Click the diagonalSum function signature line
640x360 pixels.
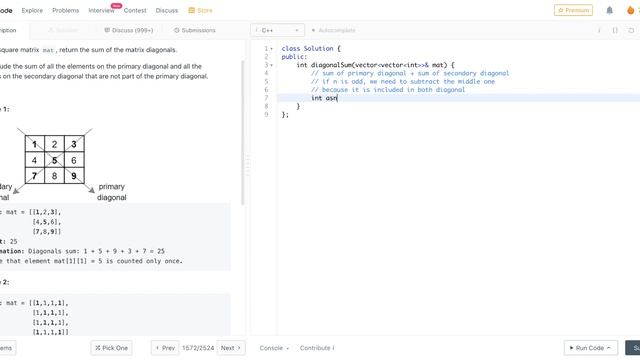pyautogui.click(x=375, y=65)
